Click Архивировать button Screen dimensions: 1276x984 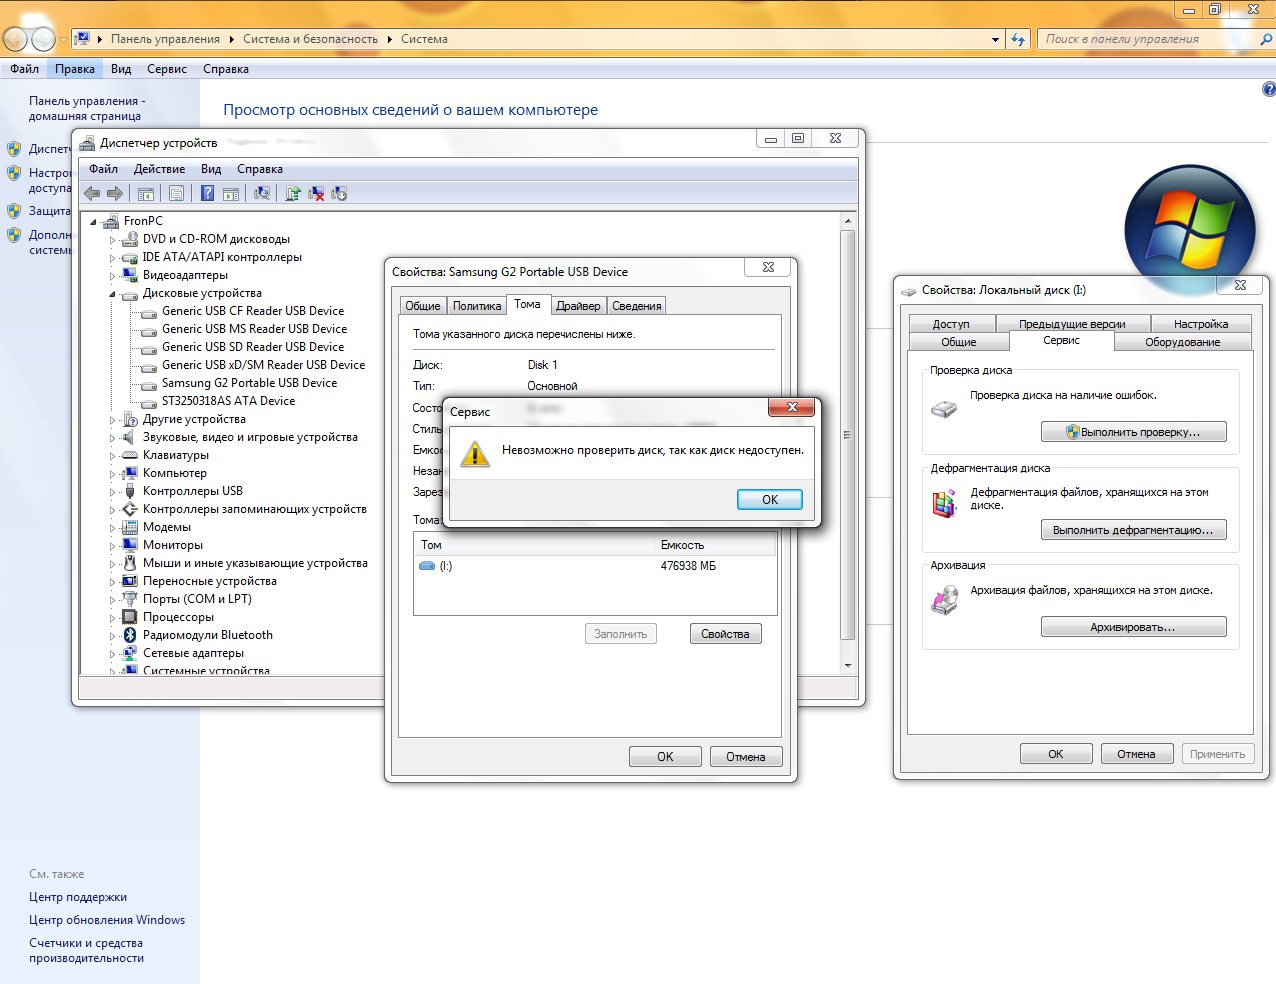pos(1134,627)
